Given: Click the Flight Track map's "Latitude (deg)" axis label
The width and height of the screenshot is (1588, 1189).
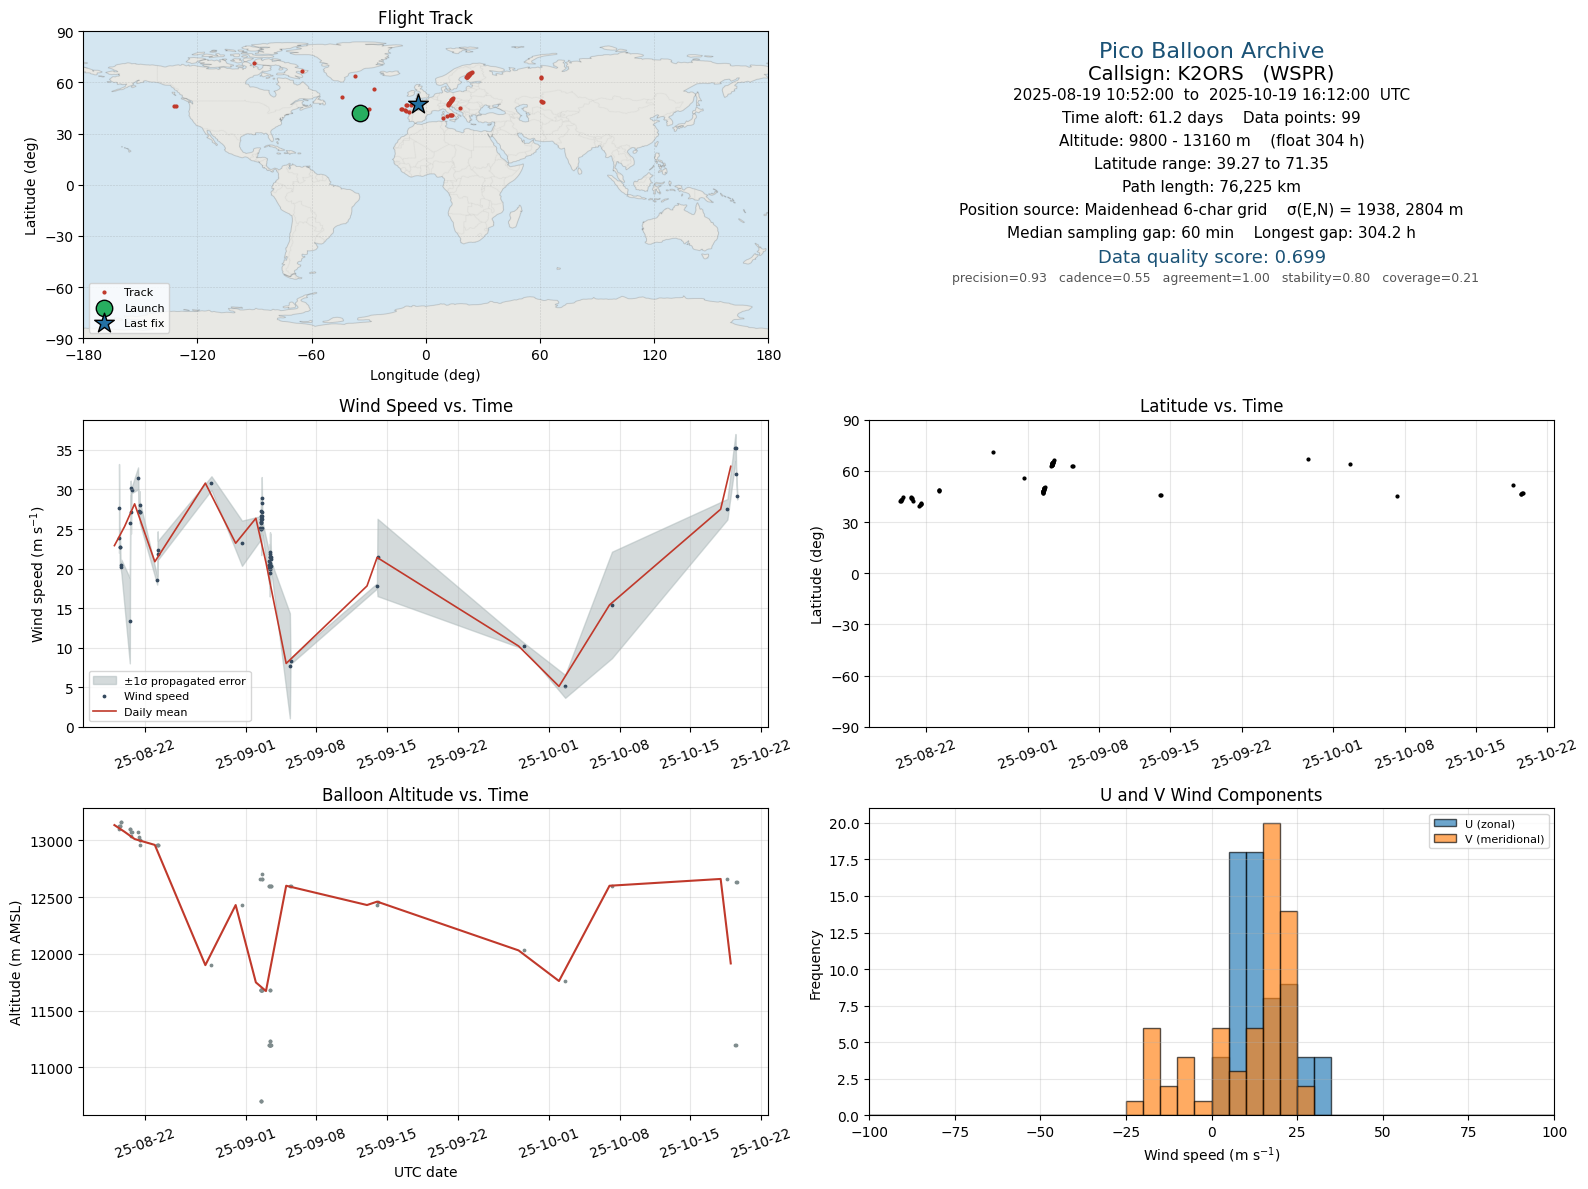Looking at the screenshot, I should point(31,185).
